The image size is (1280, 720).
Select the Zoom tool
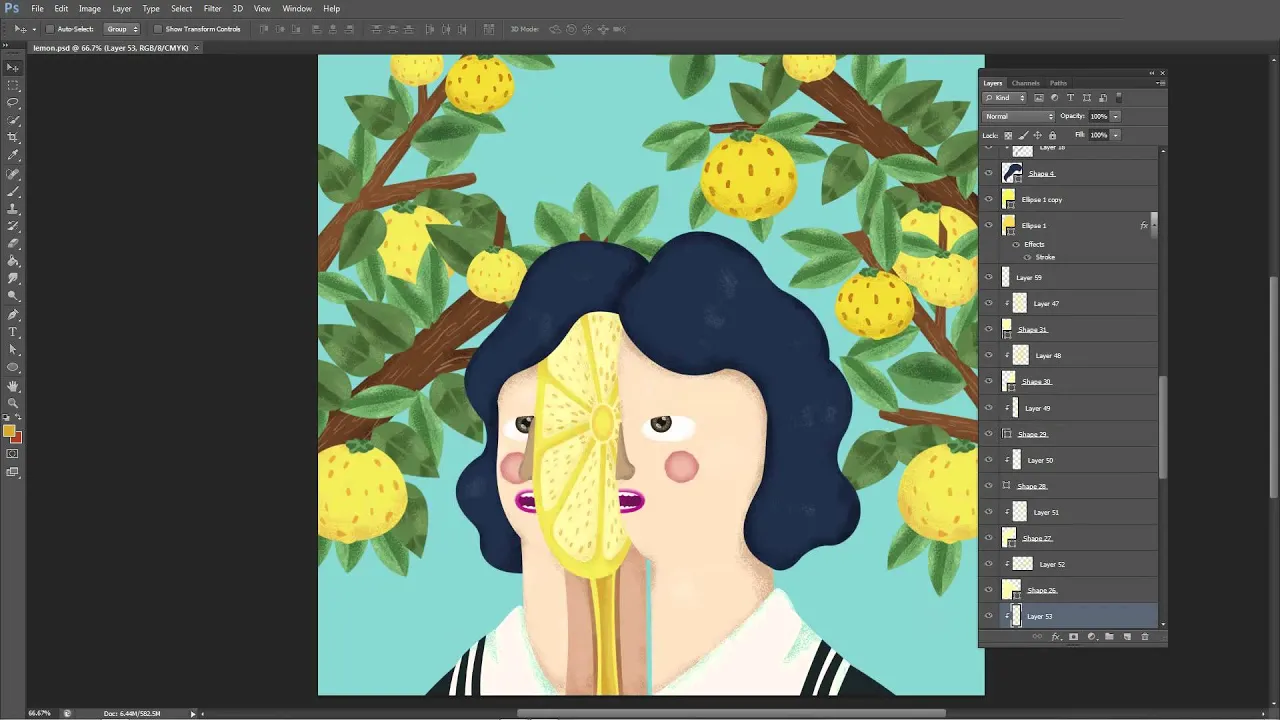(x=13, y=403)
